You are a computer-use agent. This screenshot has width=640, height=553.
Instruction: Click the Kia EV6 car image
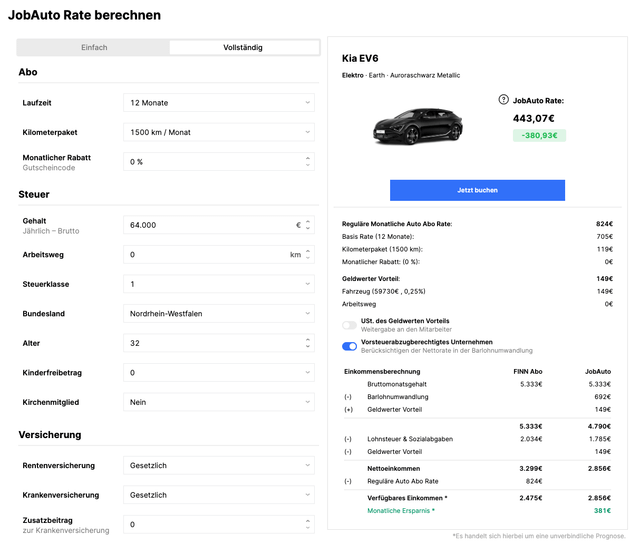point(418,126)
